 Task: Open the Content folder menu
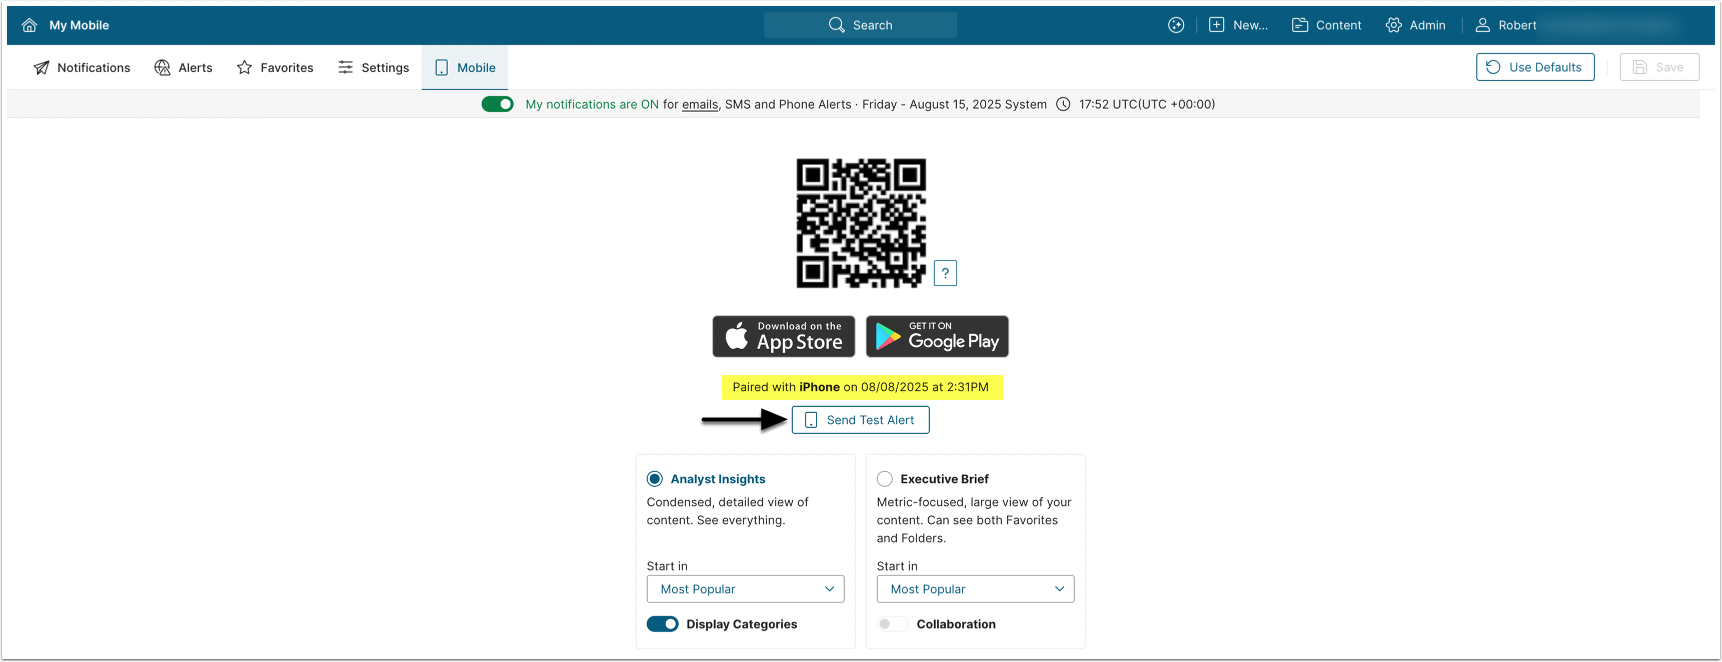pos(1326,25)
